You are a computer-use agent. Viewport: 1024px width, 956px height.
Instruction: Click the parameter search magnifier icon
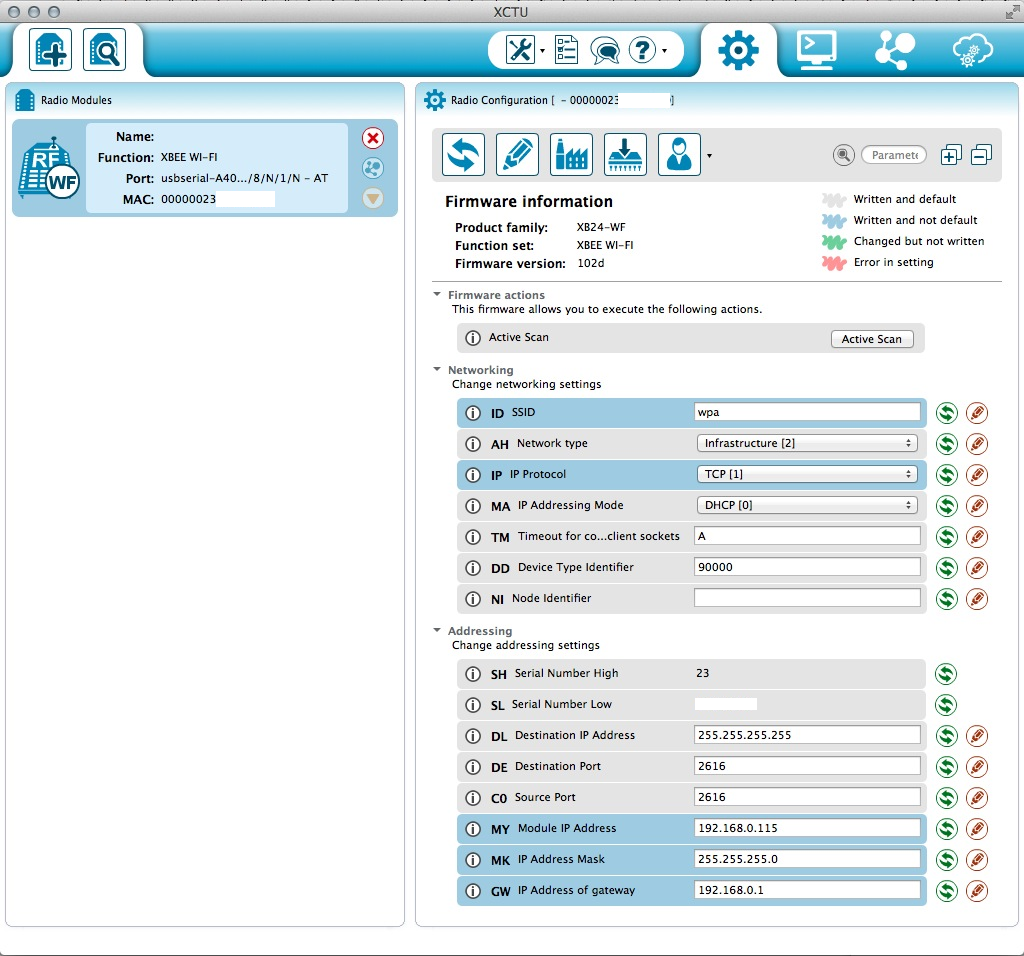coord(844,155)
